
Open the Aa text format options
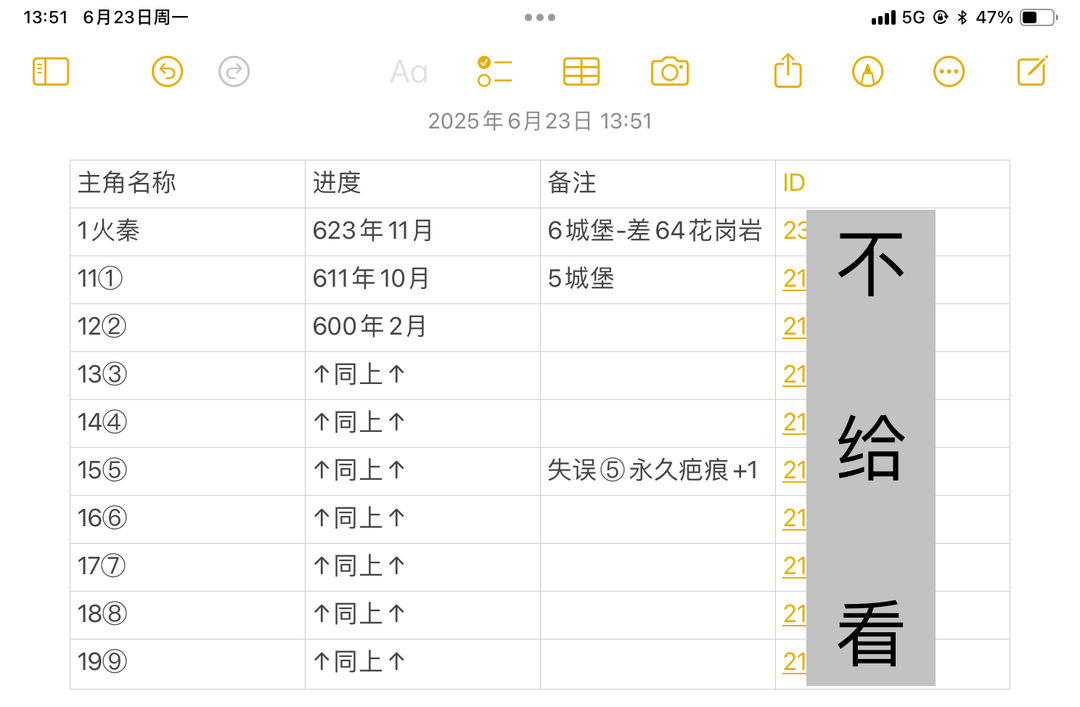point(409,72)
